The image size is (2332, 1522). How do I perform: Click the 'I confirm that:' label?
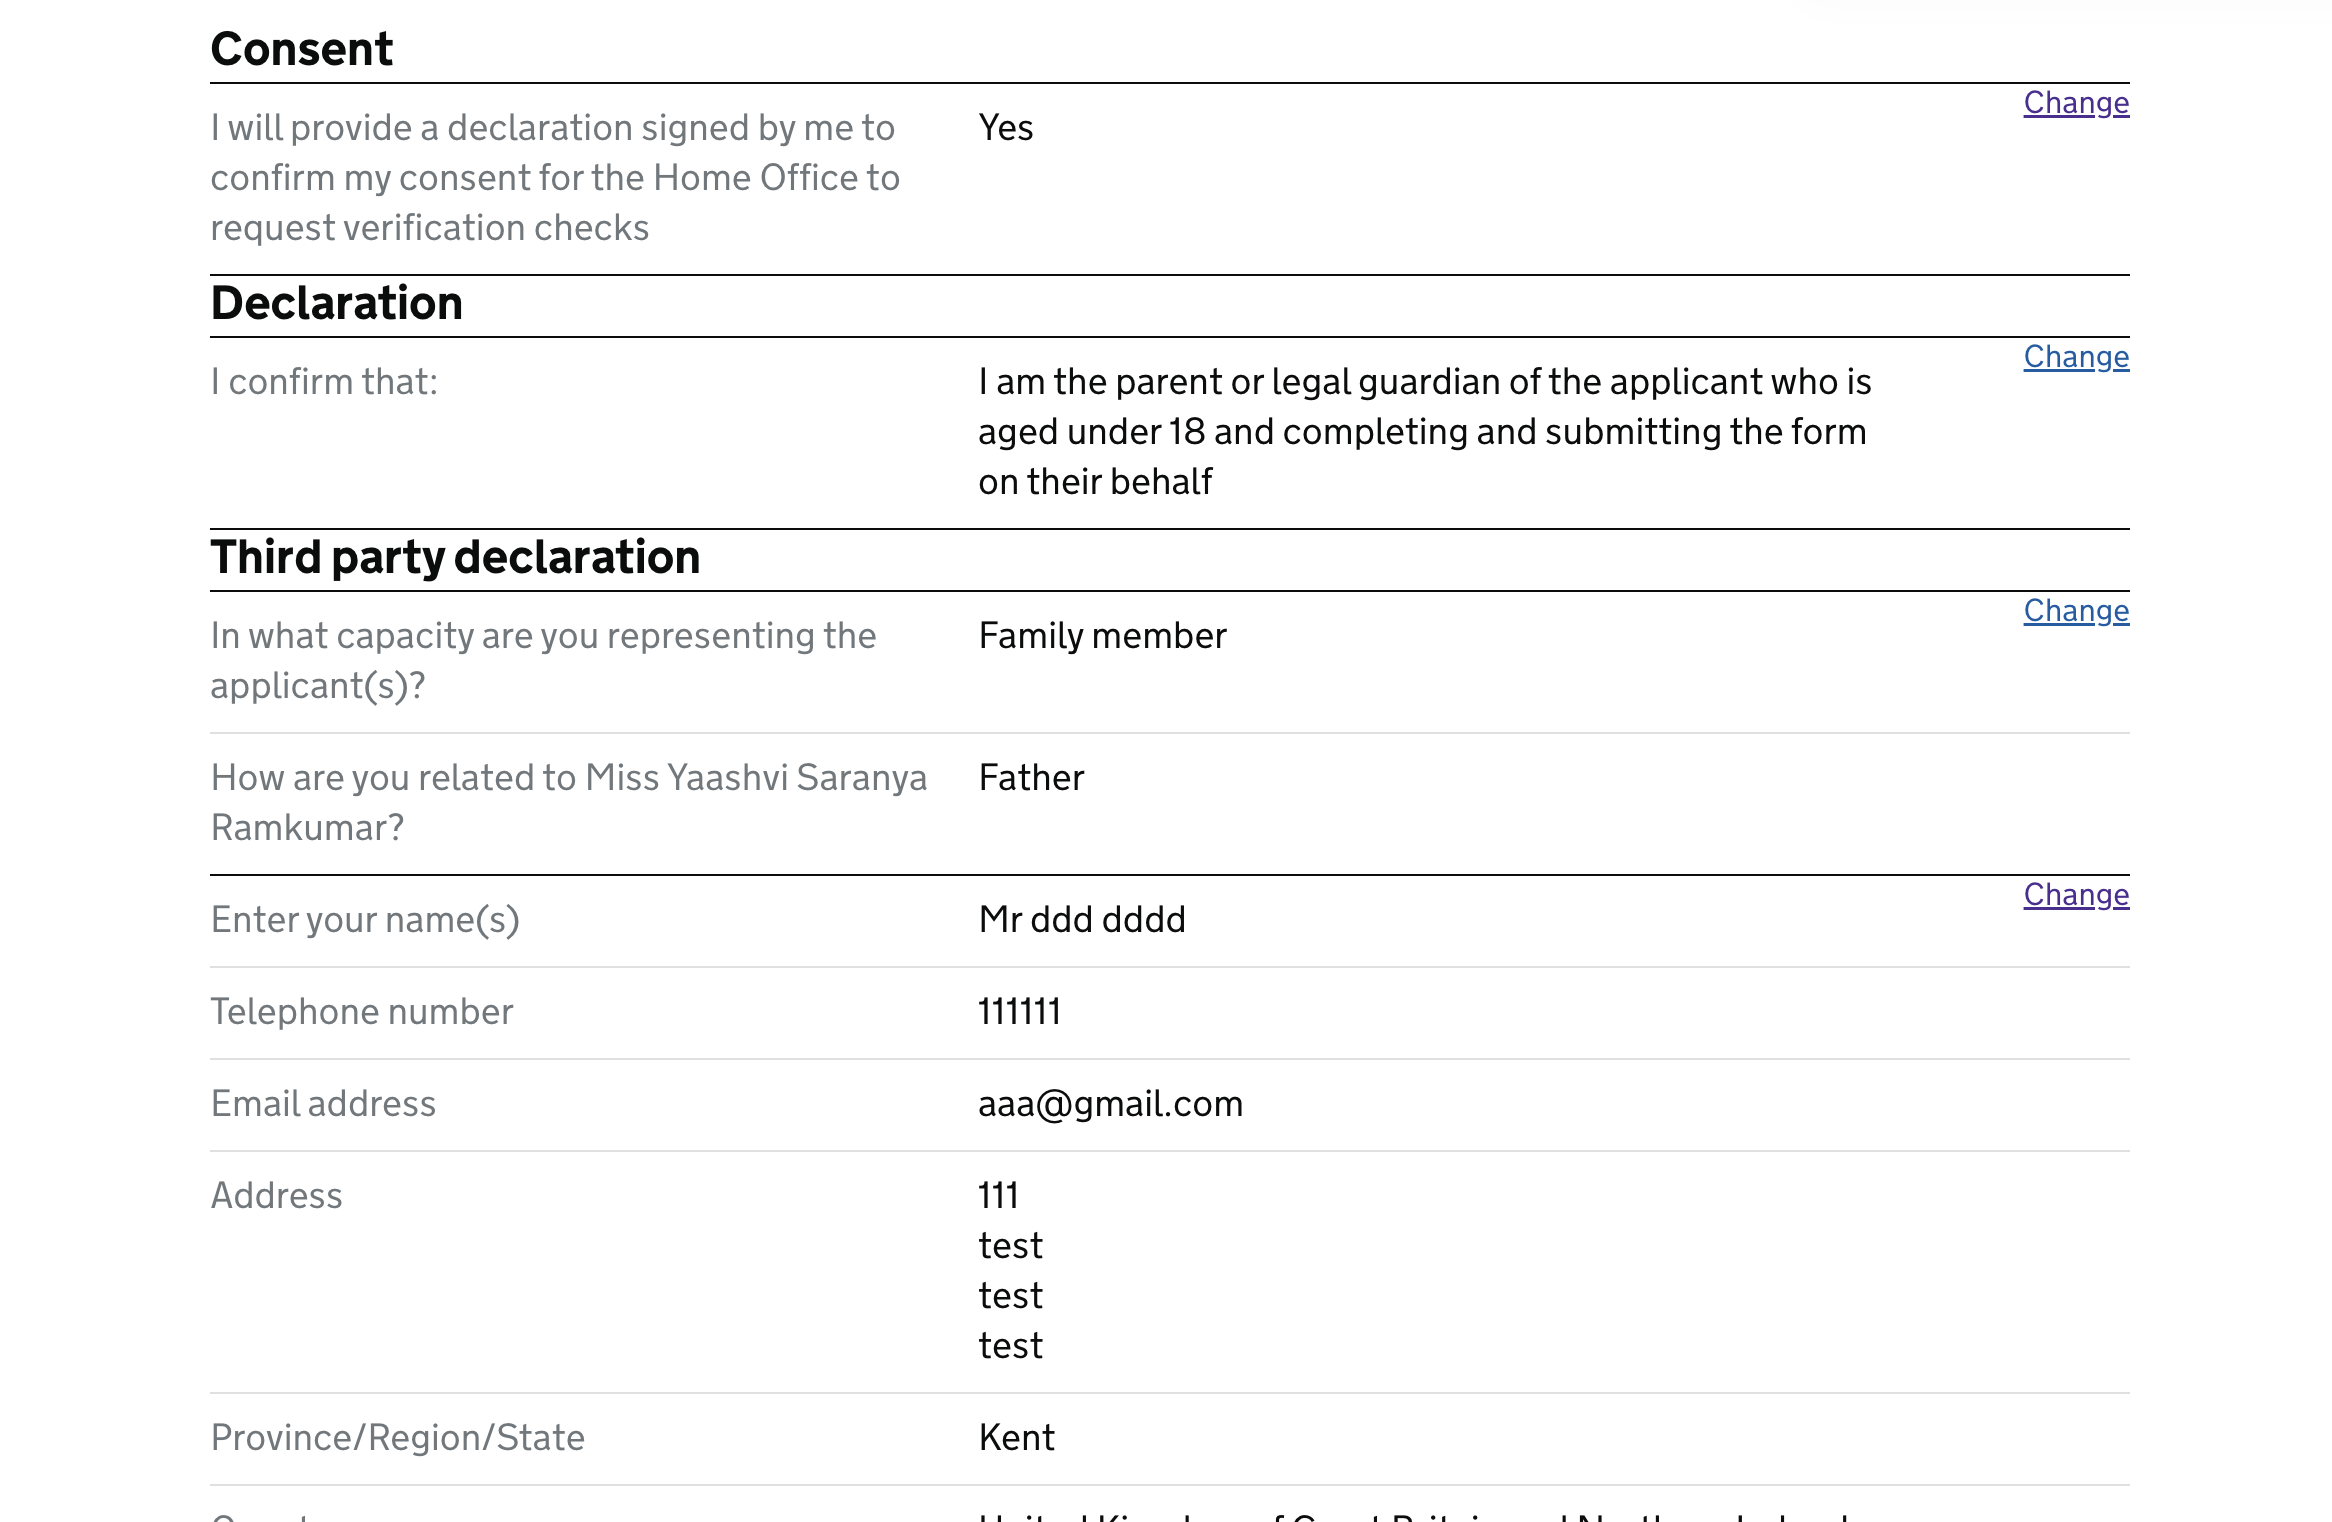324,382
